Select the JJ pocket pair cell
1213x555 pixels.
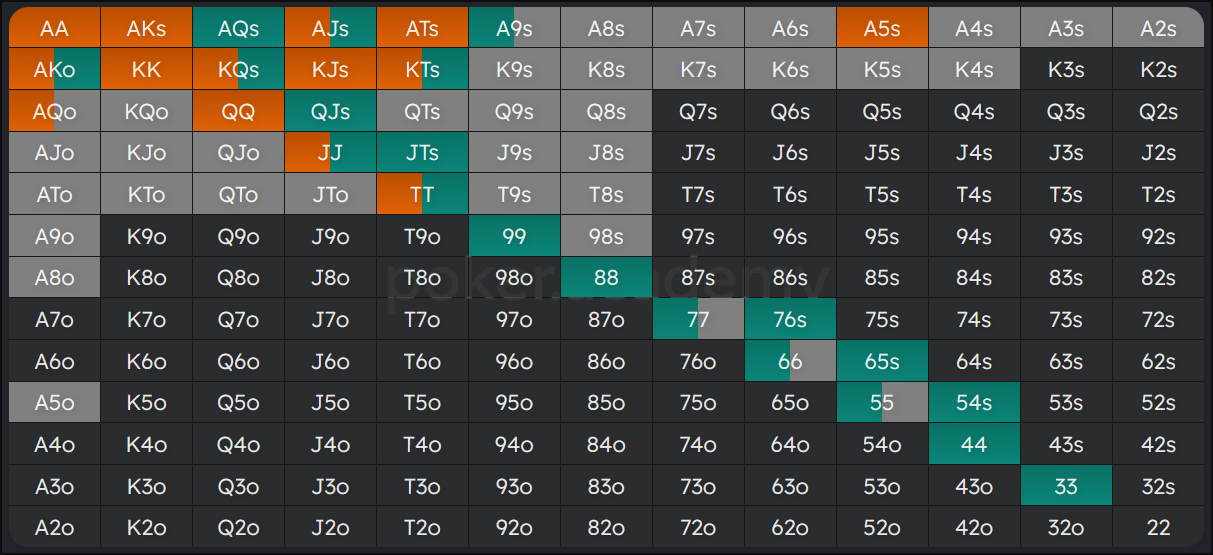click(330, 153)
